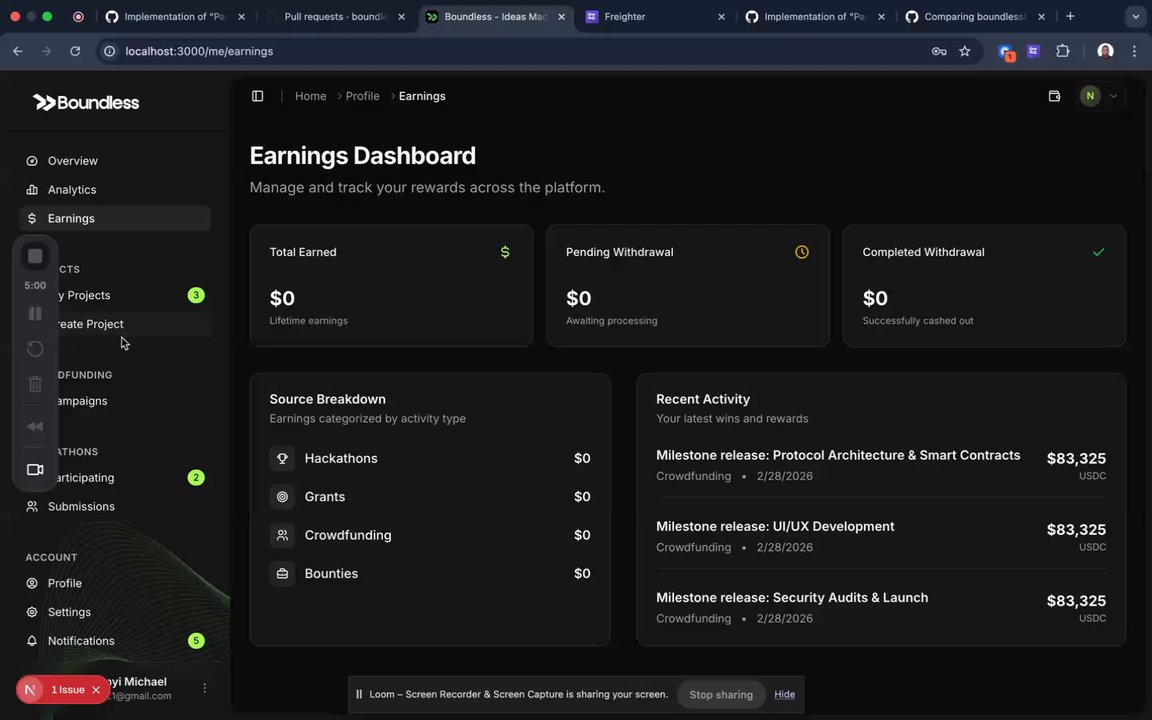The image size is (1152, 720).
Task: Switch to Comparing boundless browser tab
Action: click(x=976, y=16)
